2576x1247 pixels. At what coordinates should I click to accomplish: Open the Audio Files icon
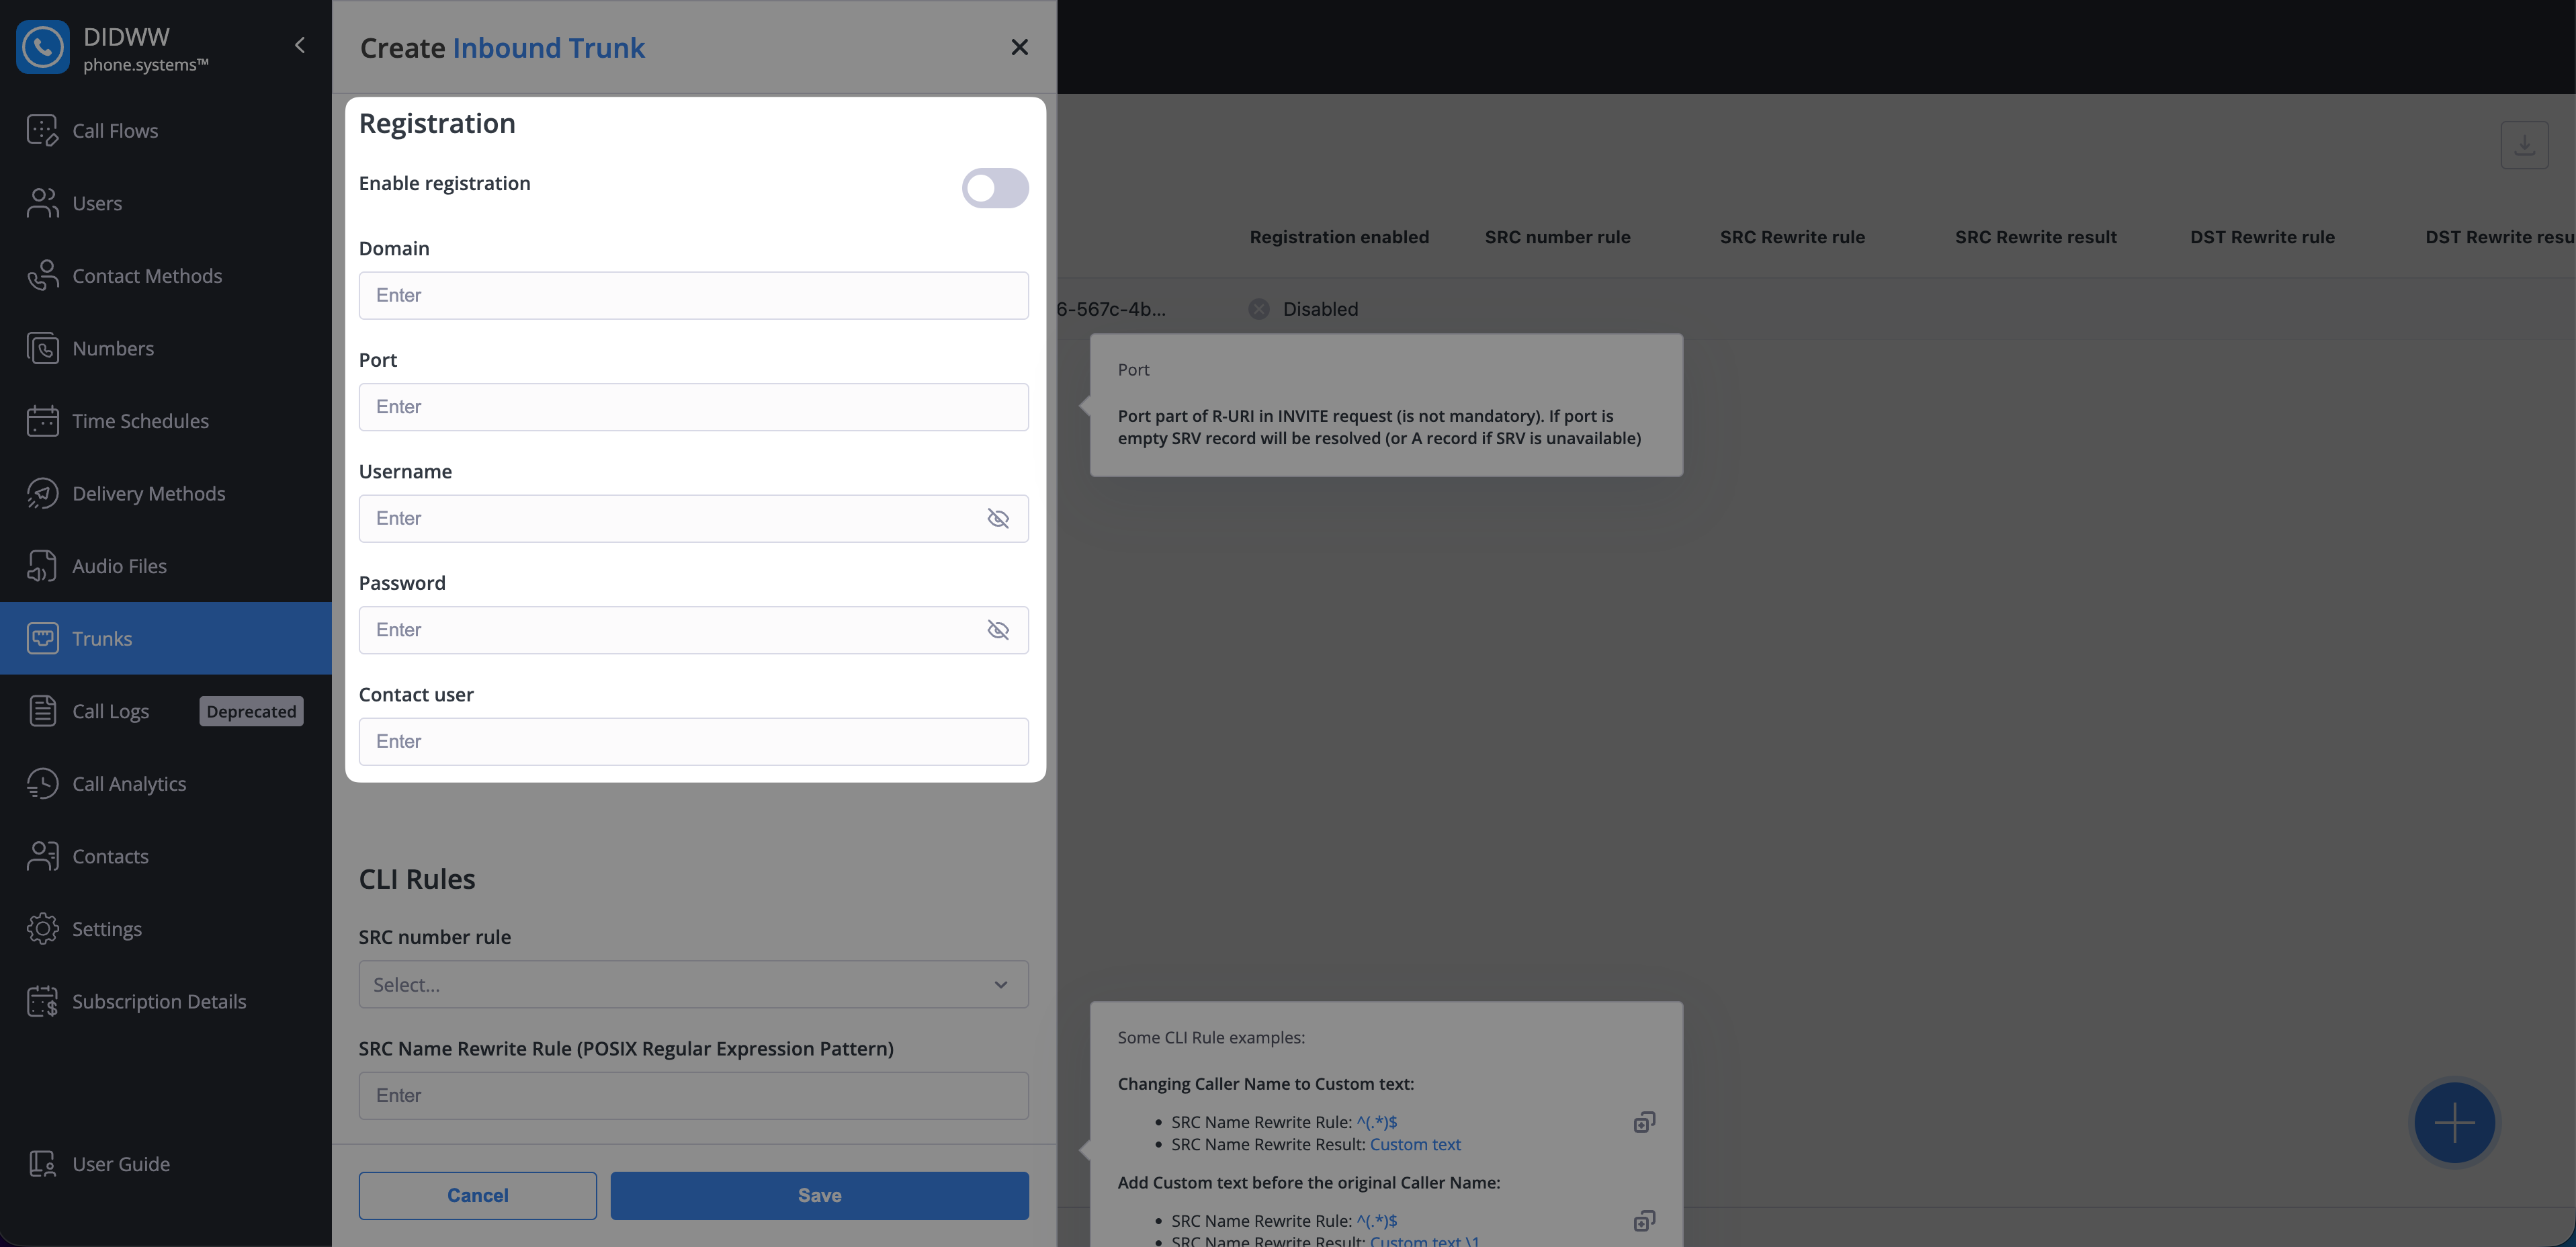[x=42, y=566]
